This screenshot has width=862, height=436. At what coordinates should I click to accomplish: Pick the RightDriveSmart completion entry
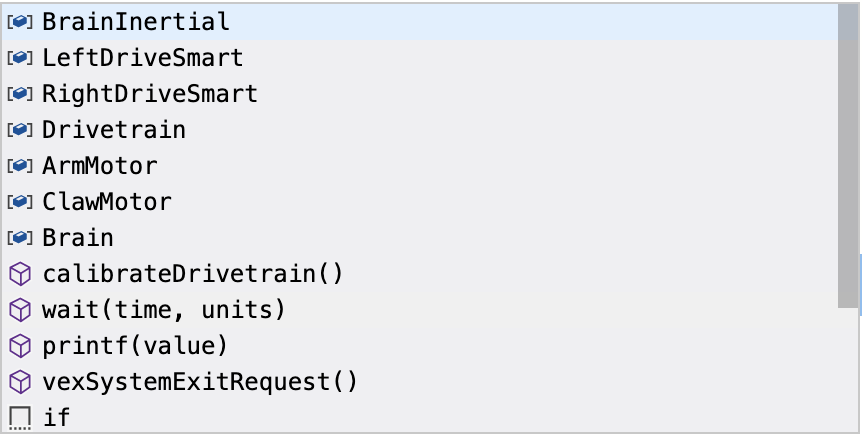[149, 93]
